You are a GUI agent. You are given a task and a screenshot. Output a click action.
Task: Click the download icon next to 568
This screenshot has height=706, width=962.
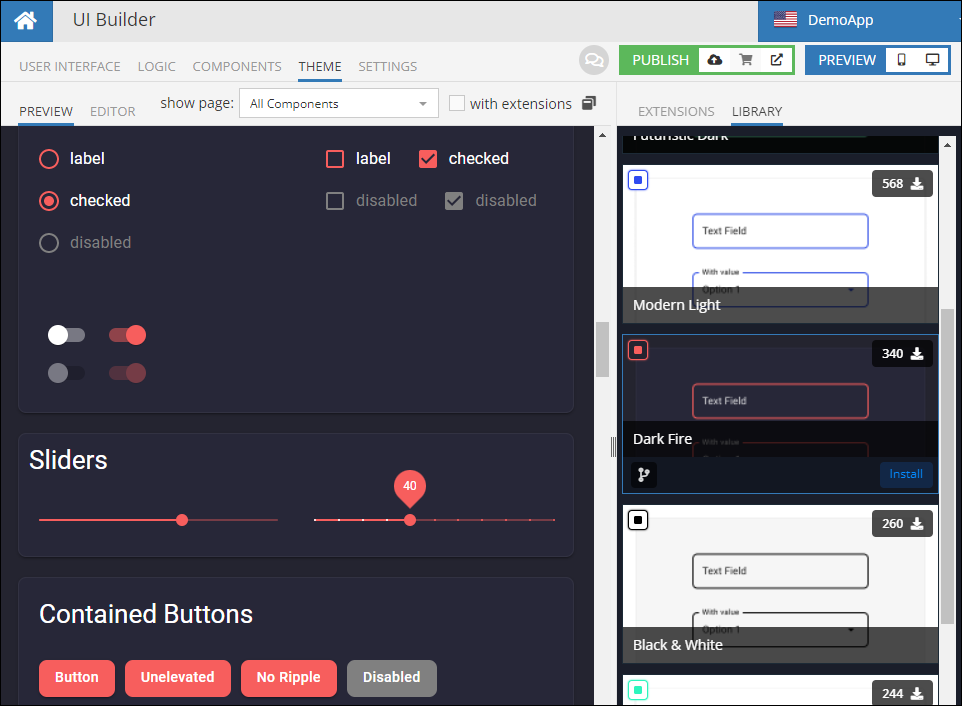[917, 183]
